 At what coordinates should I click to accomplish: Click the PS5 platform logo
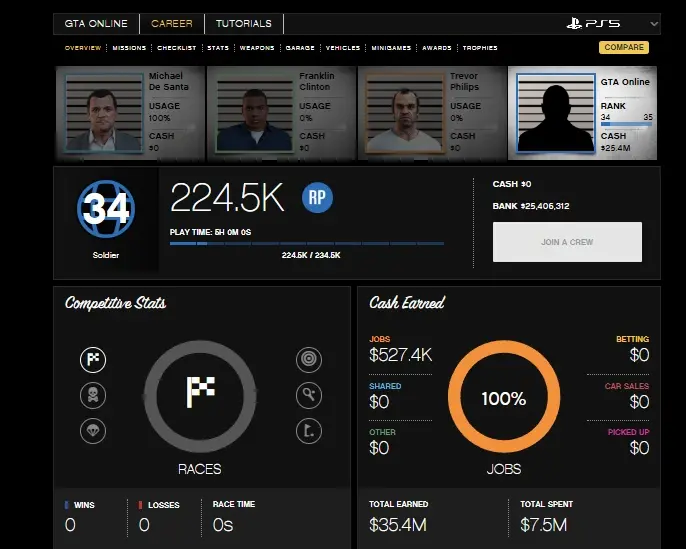(x=593, y=24)
